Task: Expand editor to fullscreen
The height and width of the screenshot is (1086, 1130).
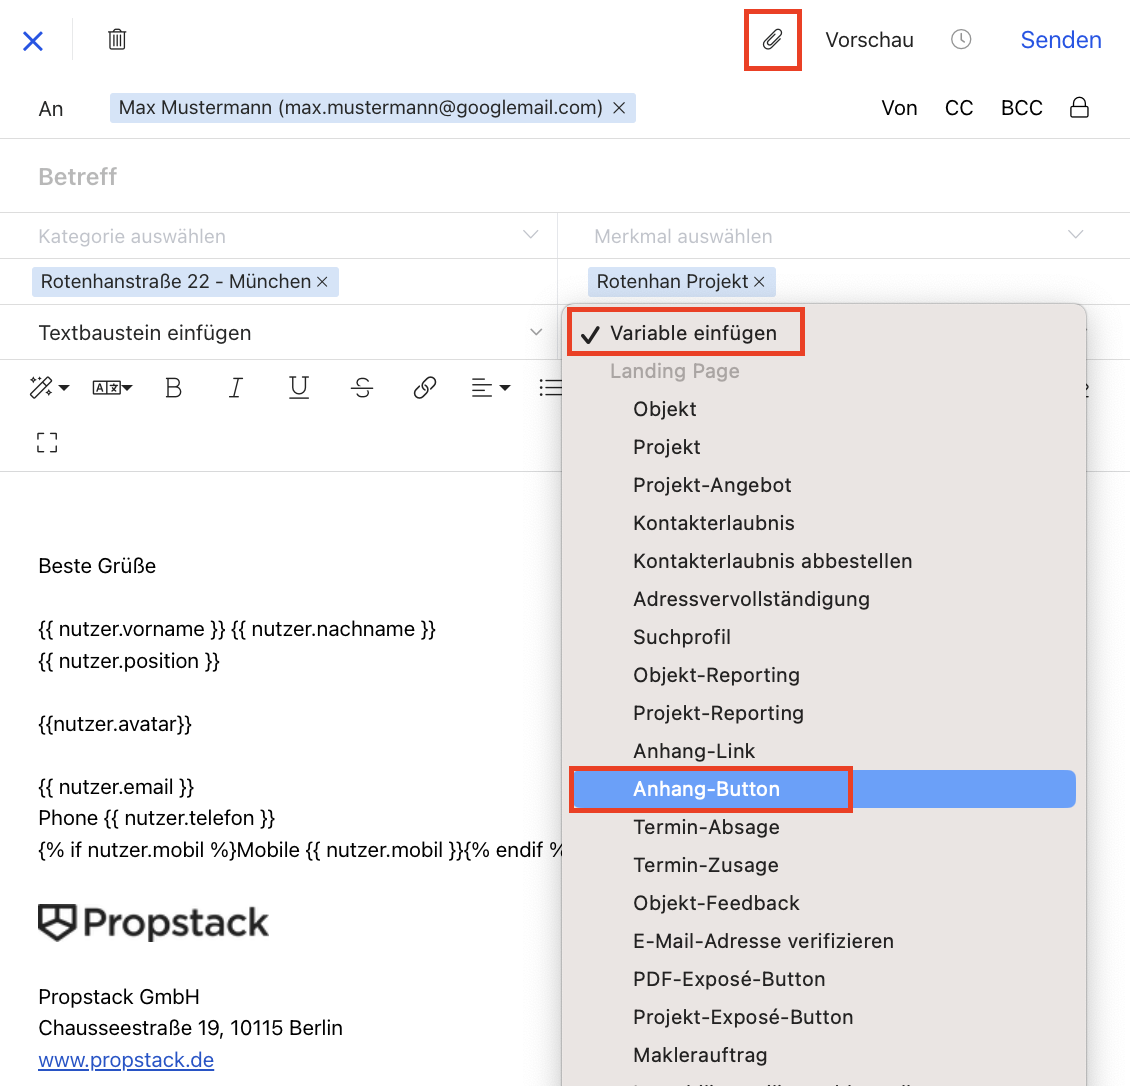Action: [47, 443]
